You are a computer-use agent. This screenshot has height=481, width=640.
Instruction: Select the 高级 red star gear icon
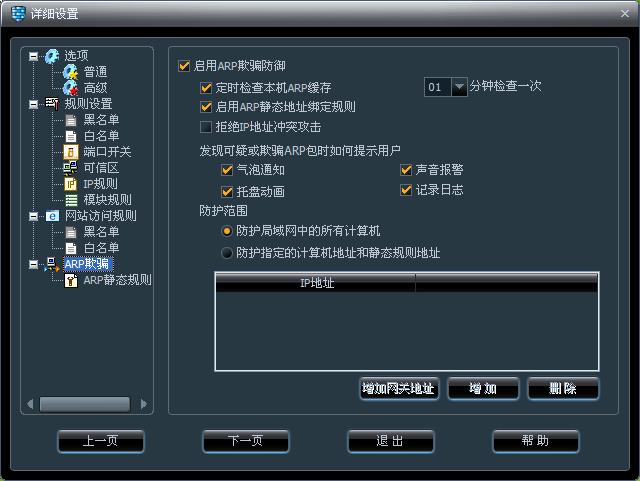pyautogui.click(x=70, y=88)
